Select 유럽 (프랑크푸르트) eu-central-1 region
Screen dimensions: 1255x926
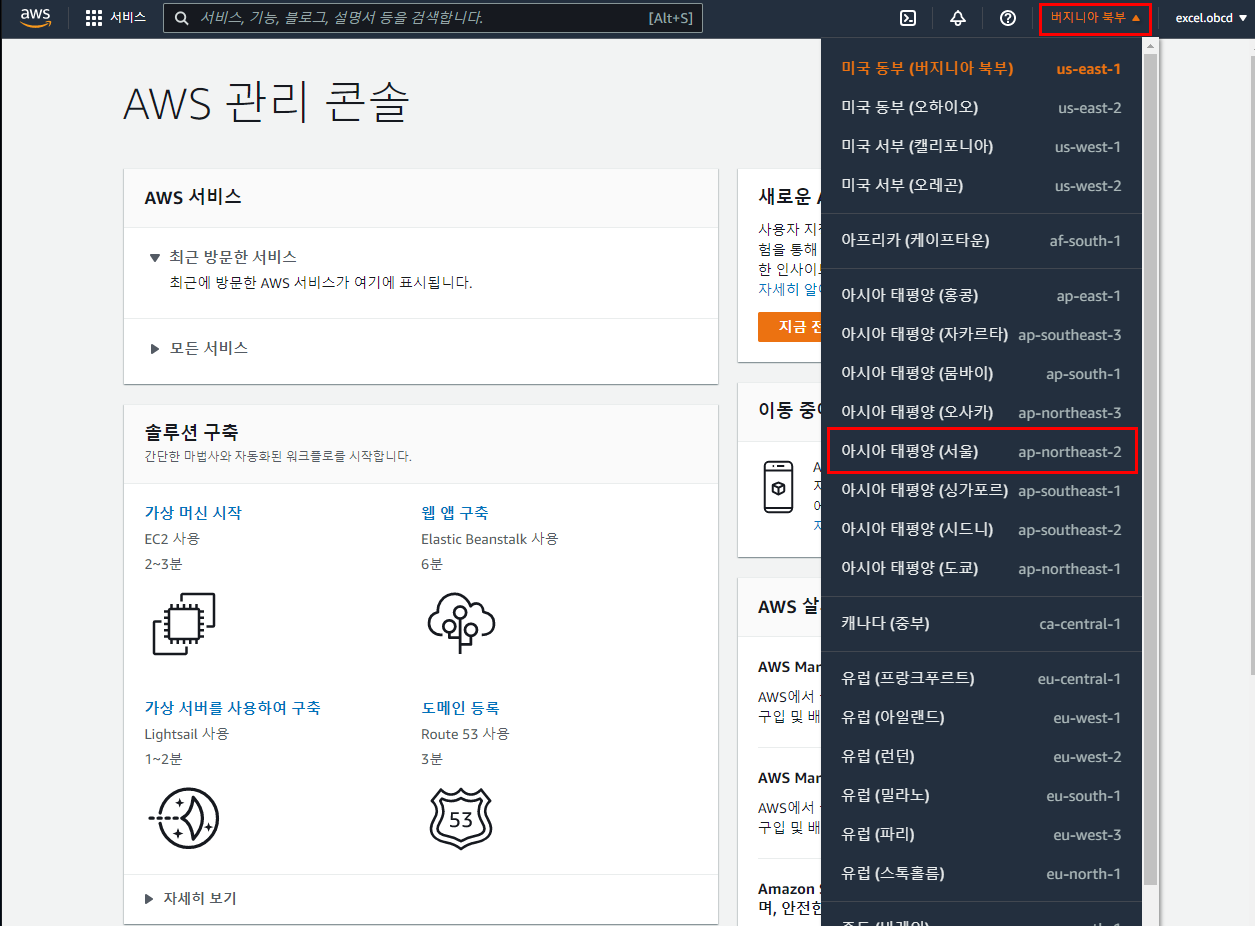pos(981,678)
